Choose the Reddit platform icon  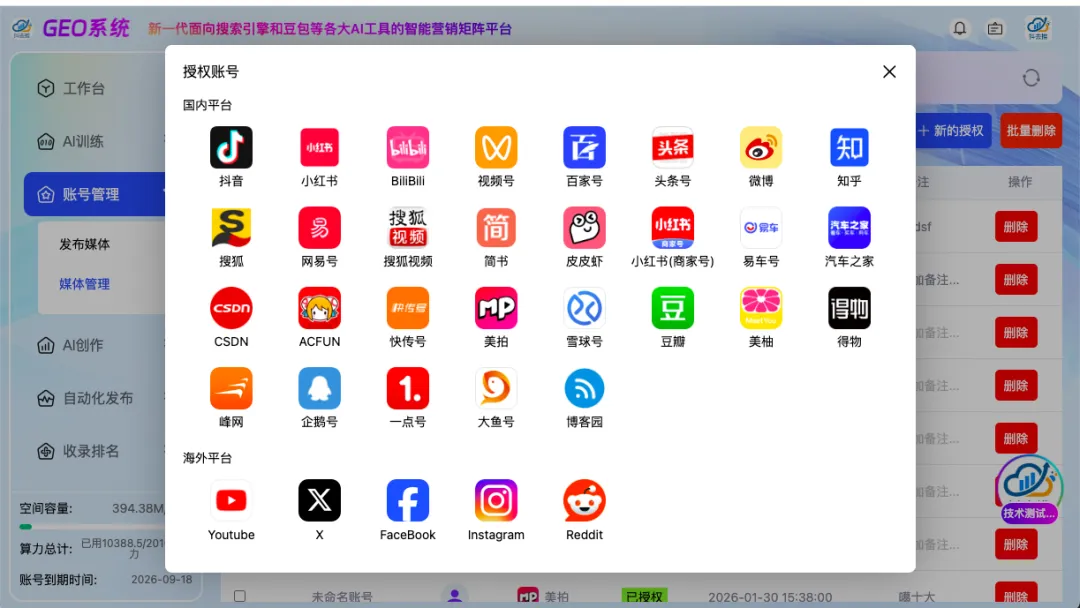click(x=584, y=501)
